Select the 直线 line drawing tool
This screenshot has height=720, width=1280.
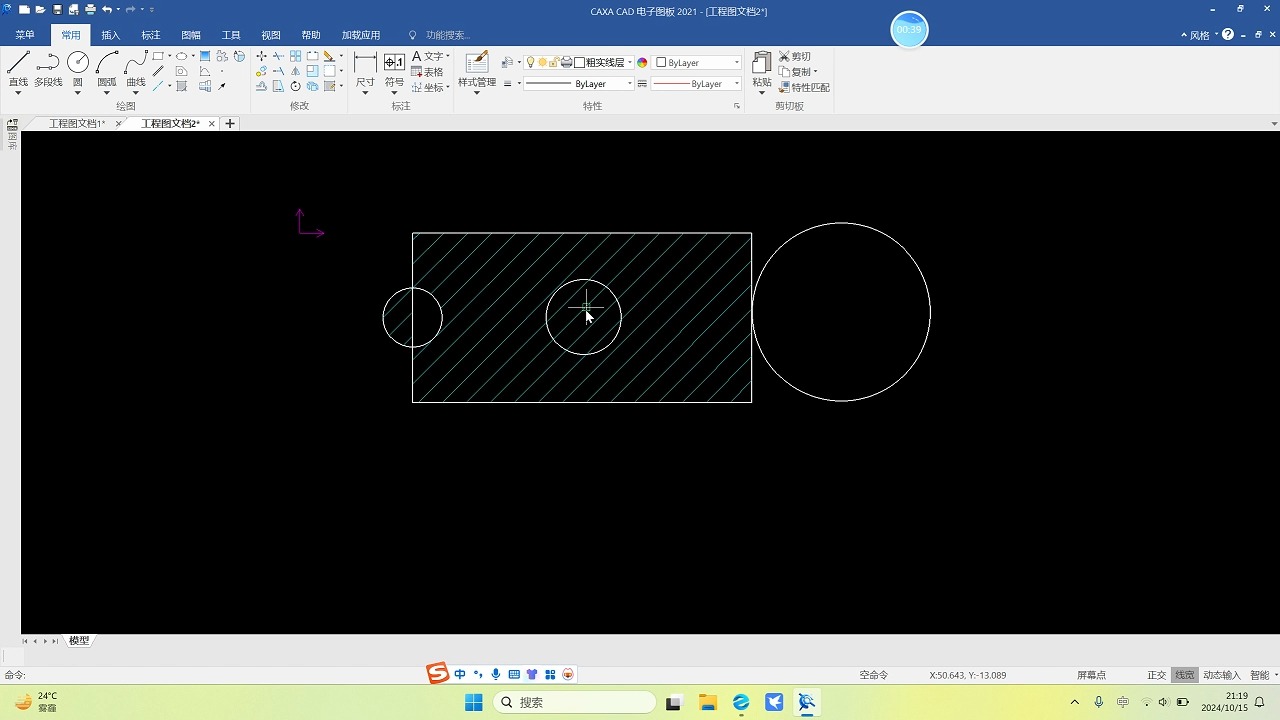[x=18, y=69]
